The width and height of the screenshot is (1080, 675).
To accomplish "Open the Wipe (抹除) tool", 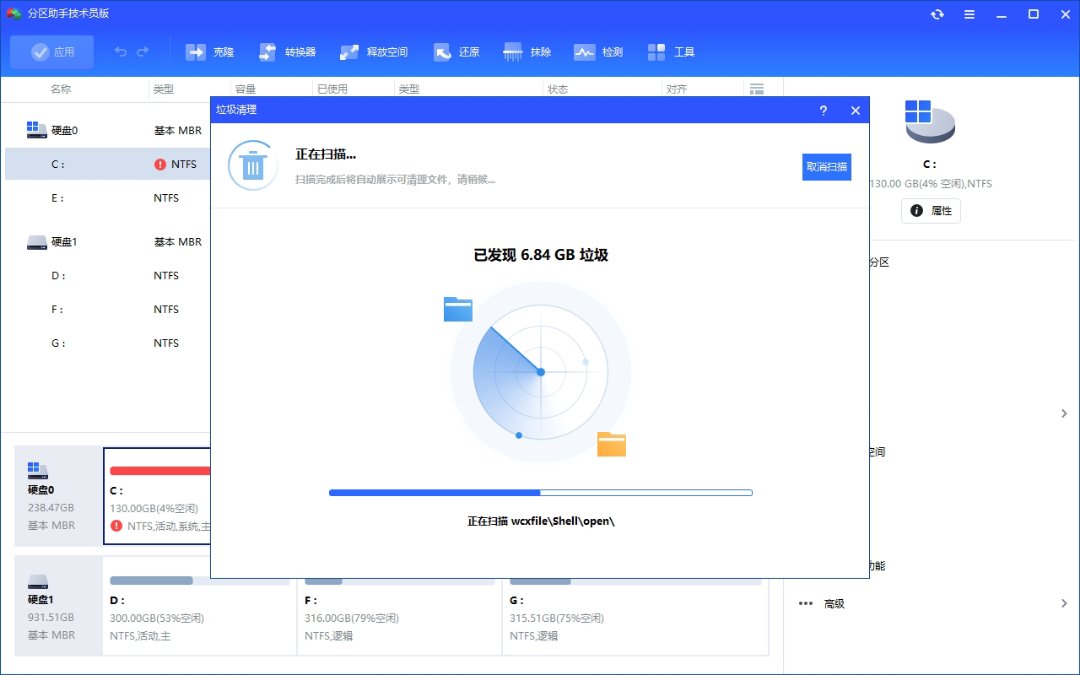I will [x=527, y=52].
